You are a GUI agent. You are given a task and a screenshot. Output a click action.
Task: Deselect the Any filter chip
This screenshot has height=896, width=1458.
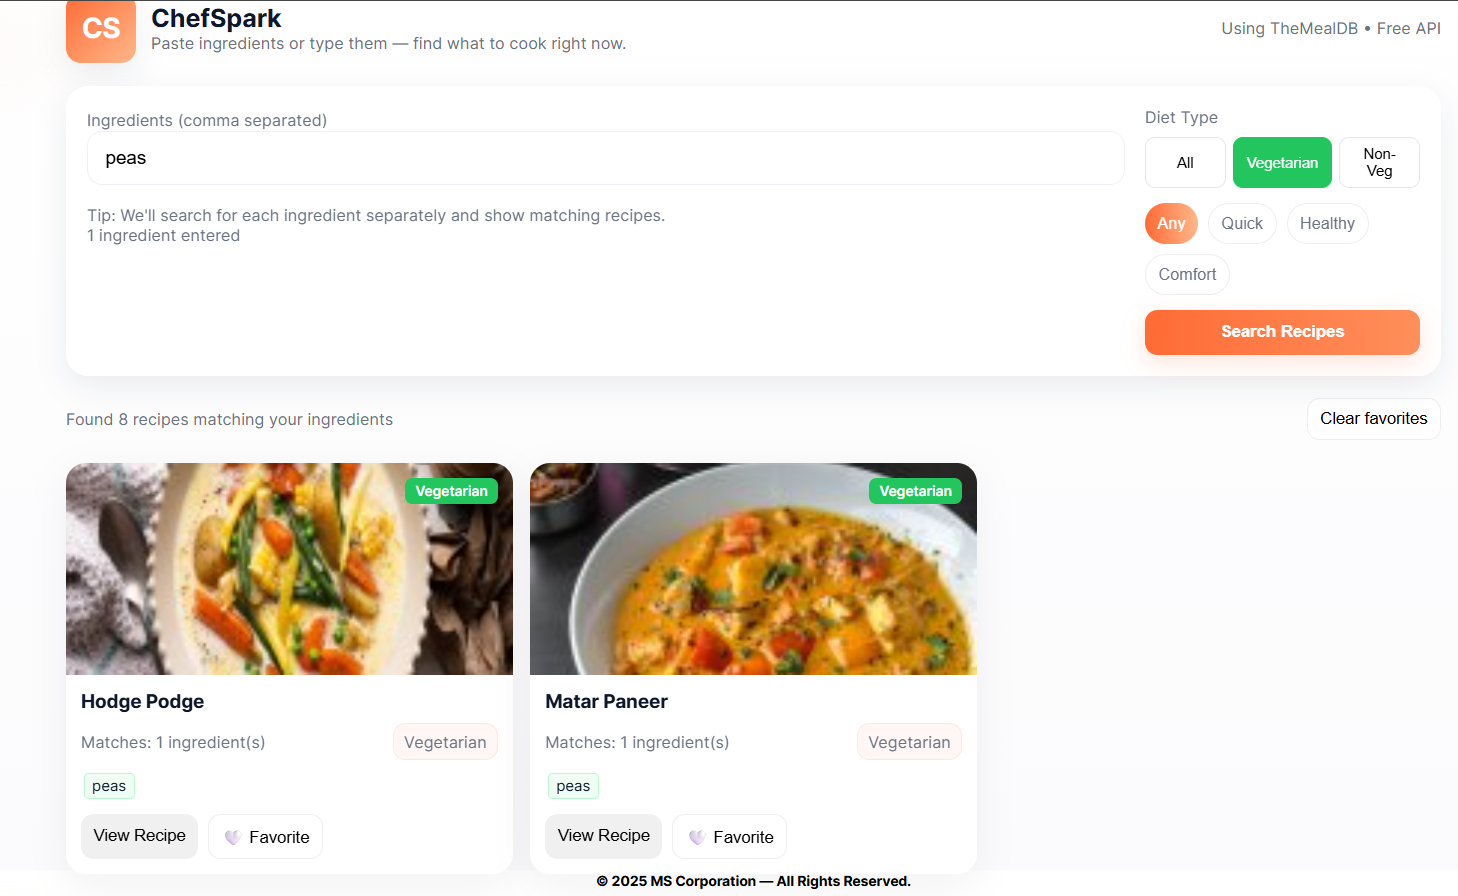(1171, 223)
